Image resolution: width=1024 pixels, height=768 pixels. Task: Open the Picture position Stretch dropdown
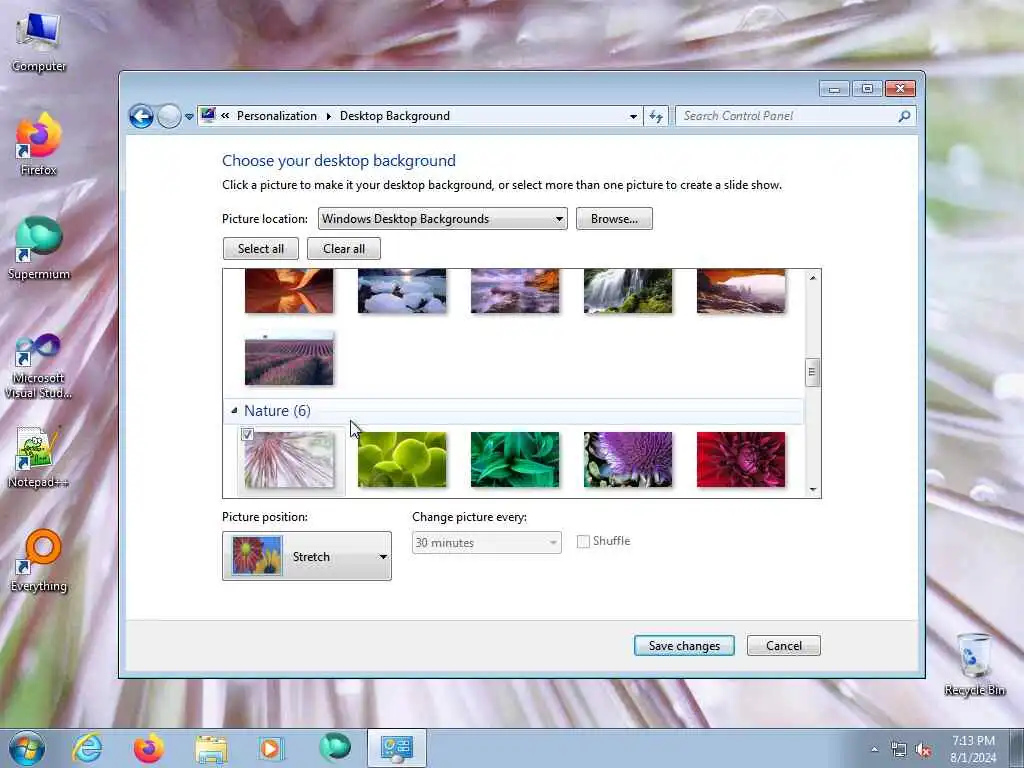tap(306, 556)
